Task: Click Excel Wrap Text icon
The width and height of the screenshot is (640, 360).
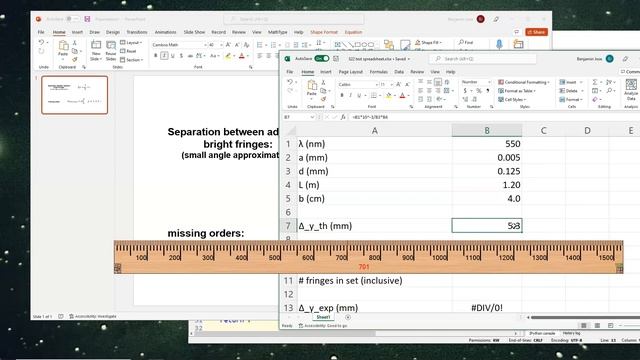Action: 447,82
